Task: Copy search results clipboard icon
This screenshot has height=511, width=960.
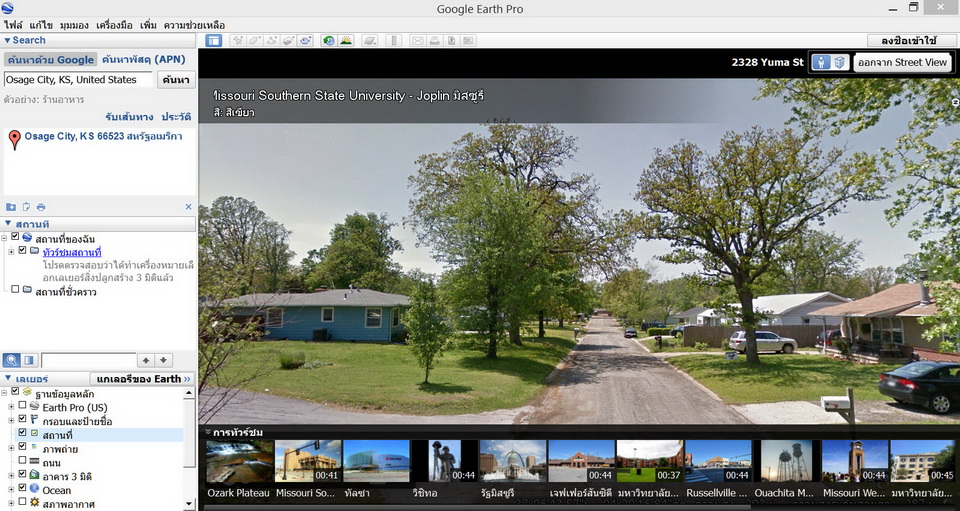Action: click(26, 207)
